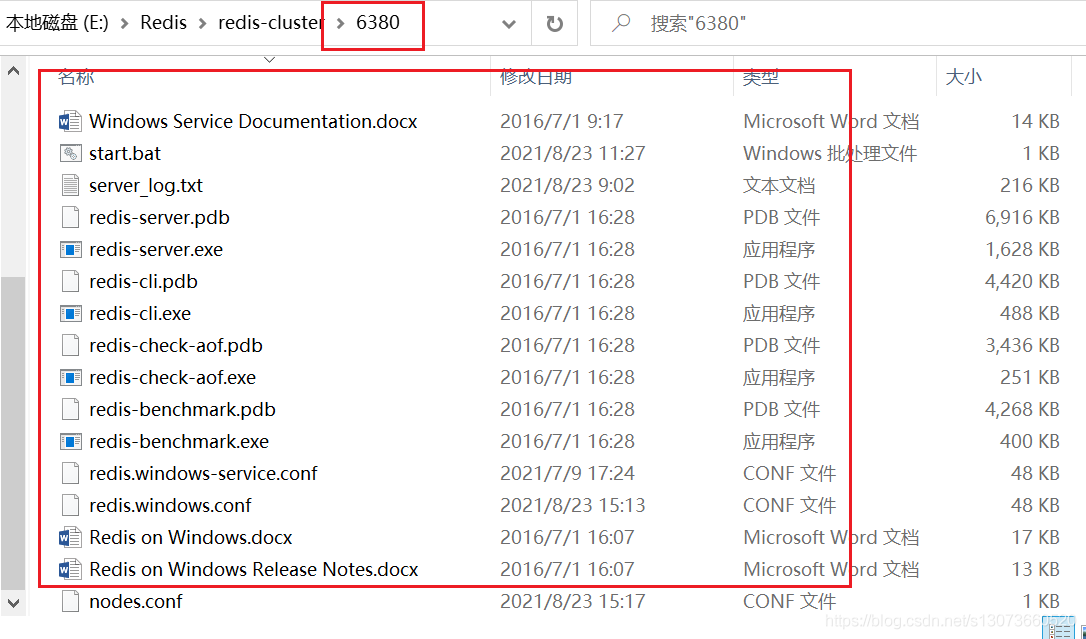Screen dimensions: 1086x639
Task: Click the redis-cli.exe application icon
Action: tap(69, 313)
